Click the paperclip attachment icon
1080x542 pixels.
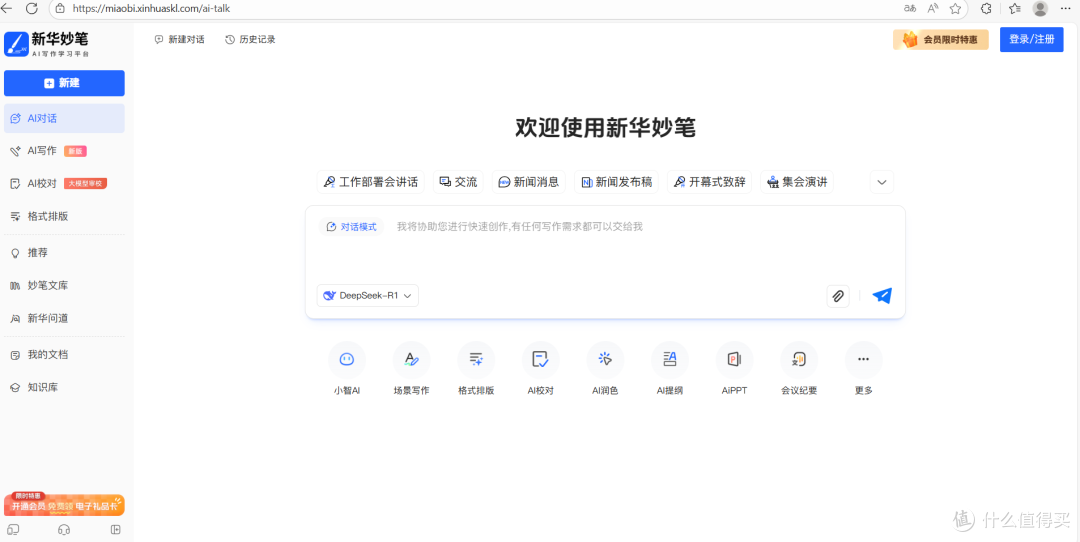pyautogui.click(x=838, y=296)
